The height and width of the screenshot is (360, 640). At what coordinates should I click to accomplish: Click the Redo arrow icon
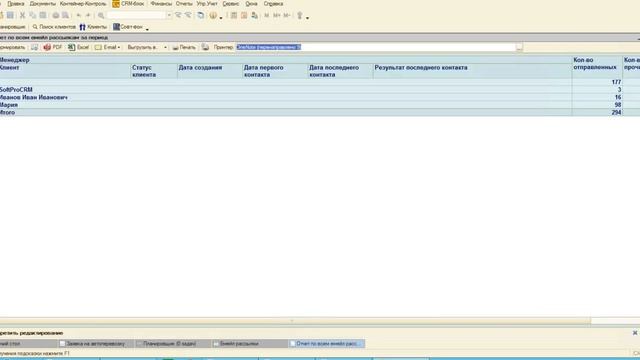click(x=88, y=16)
